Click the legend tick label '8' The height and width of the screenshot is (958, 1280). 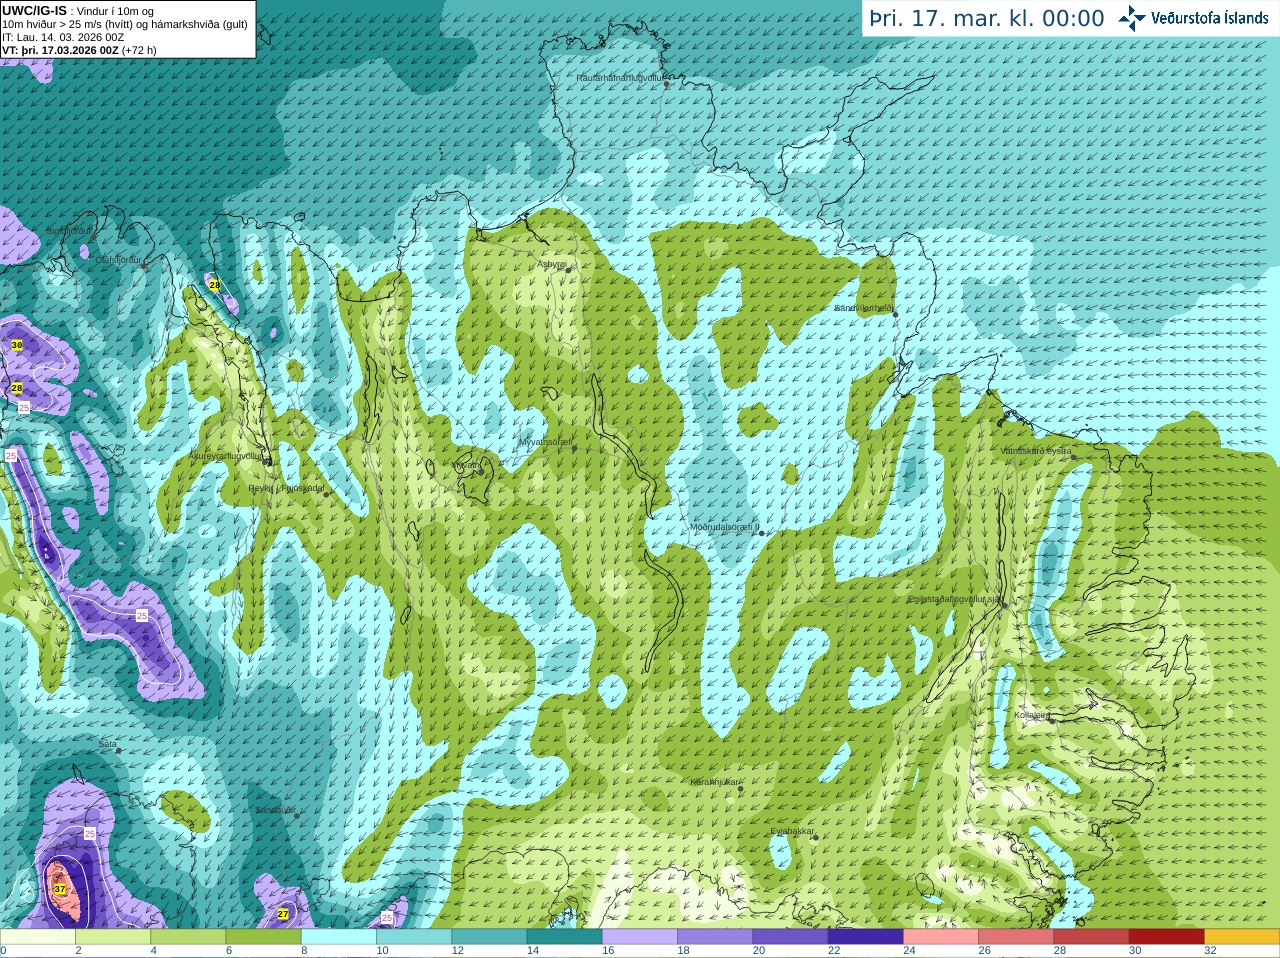click(304, 951)
